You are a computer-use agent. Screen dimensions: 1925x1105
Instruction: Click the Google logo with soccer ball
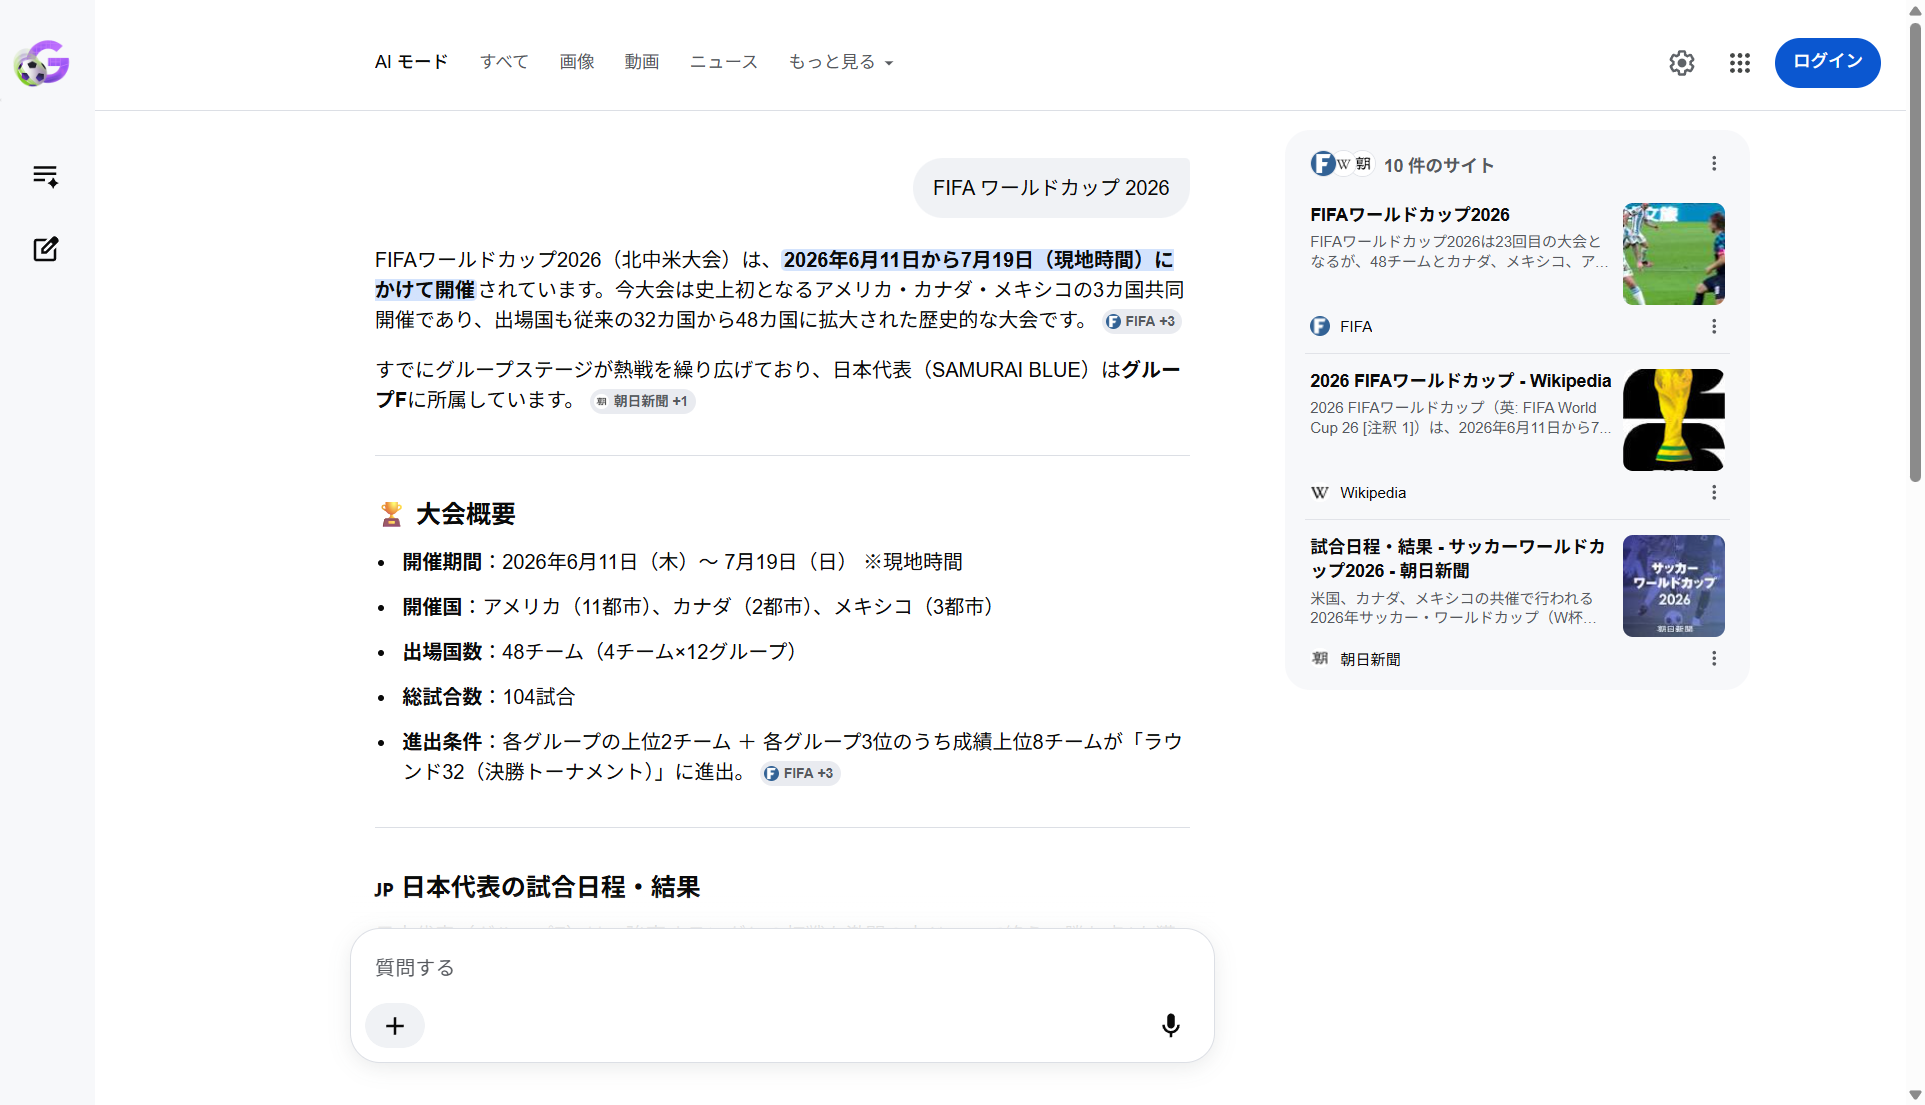[x=42, y=63]
